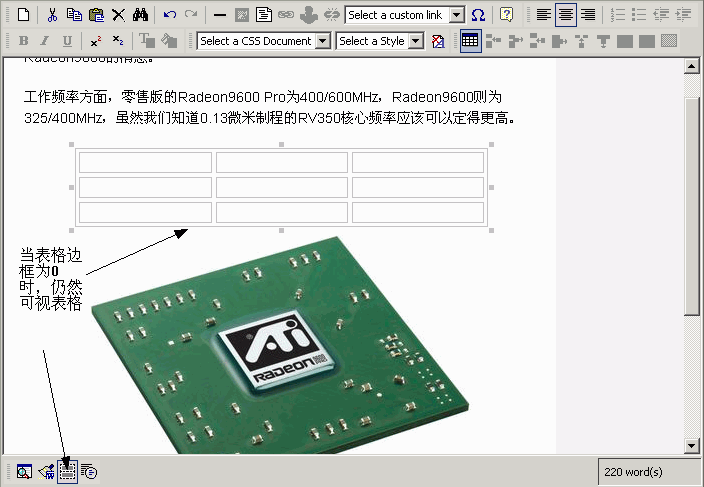Toggle center alignment button
The height and width of the screenshot is (487, 704).
(566, 15)
